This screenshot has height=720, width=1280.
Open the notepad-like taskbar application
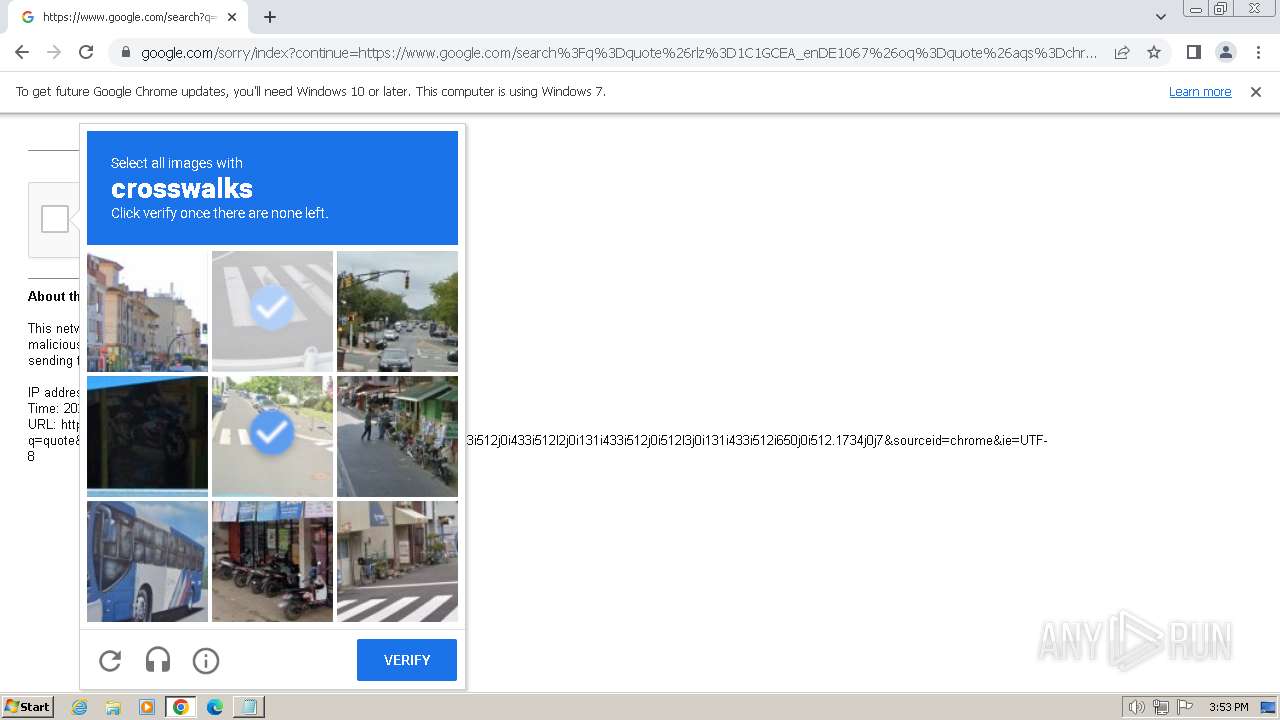(249, 707)
